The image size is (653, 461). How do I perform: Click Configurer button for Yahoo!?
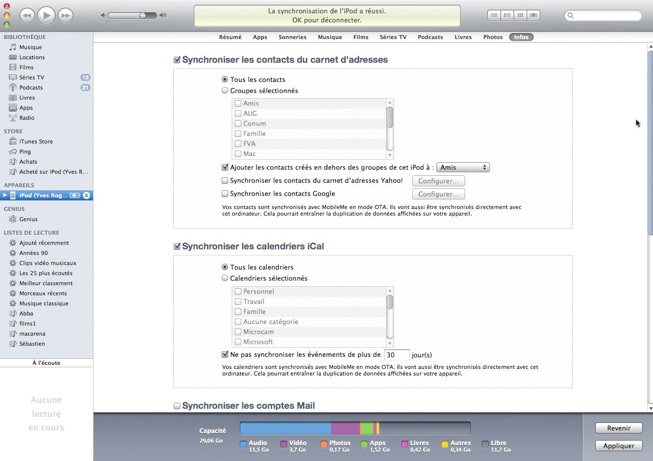(x=439, y=181)
